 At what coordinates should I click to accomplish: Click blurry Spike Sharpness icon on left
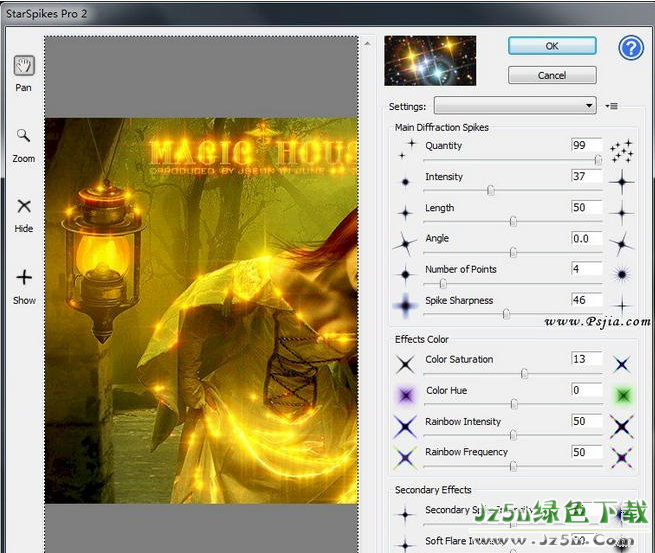[405, 305]
